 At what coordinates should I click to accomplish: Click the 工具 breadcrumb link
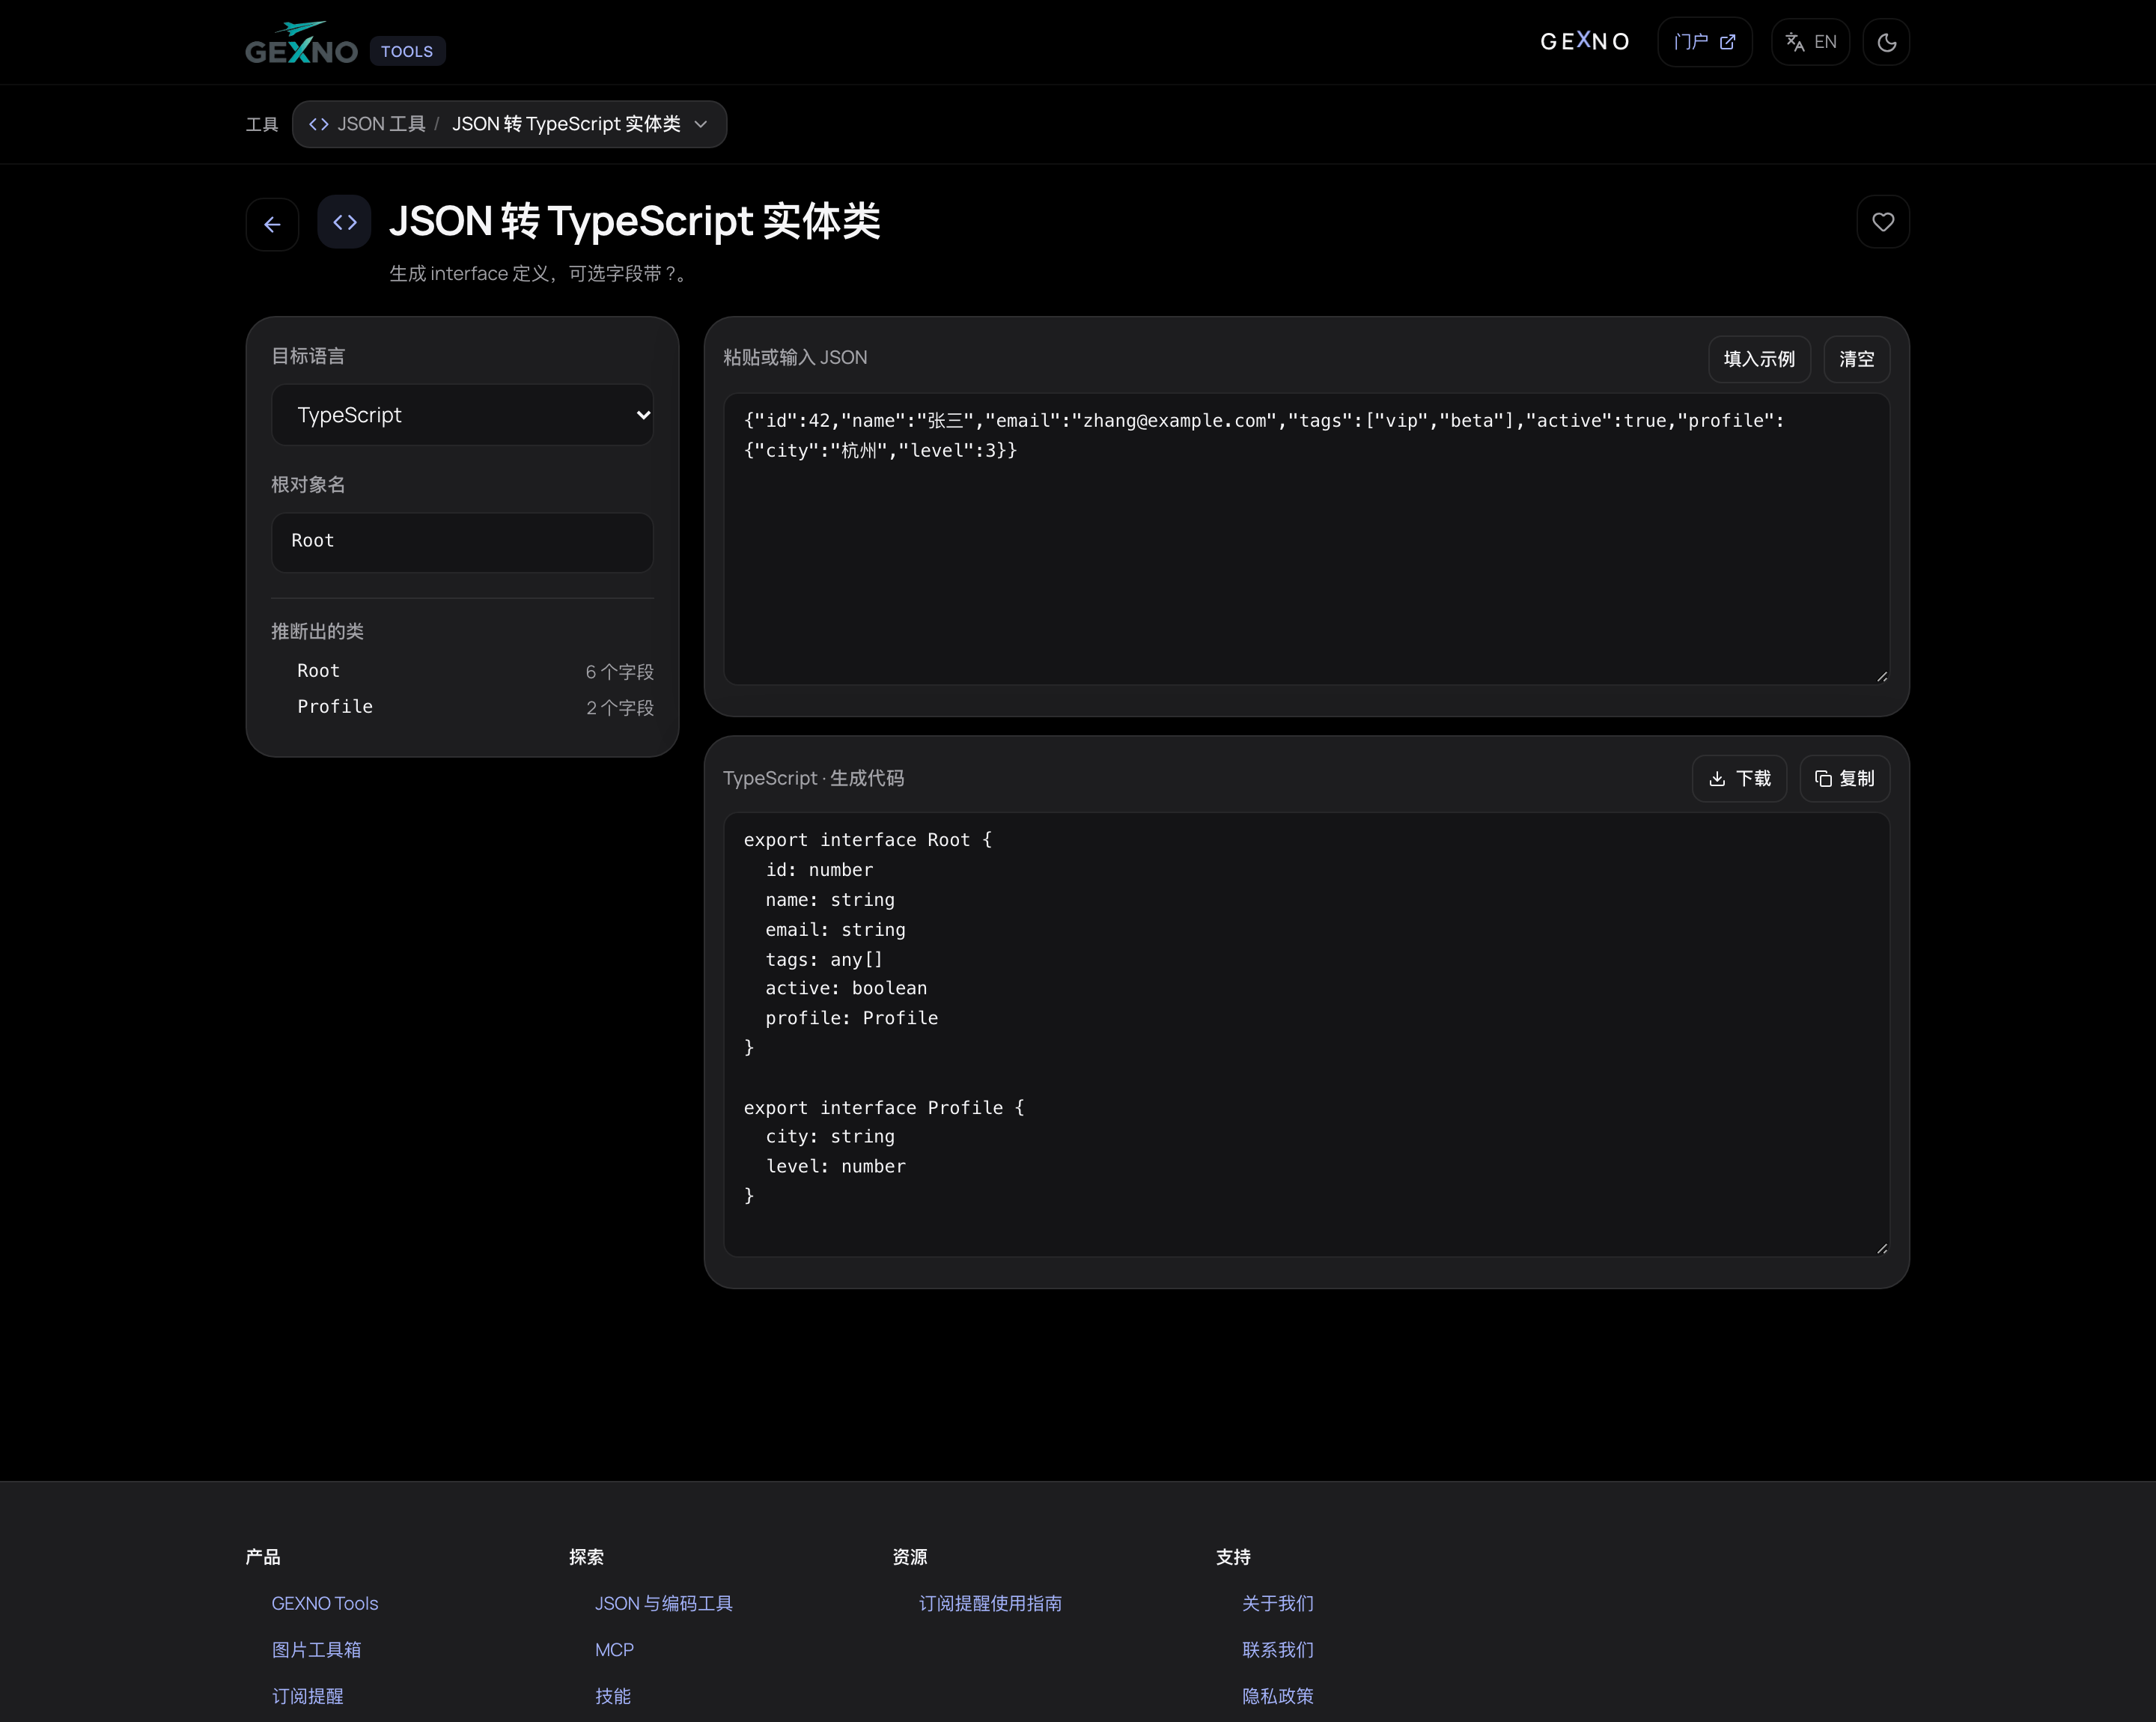262,124
